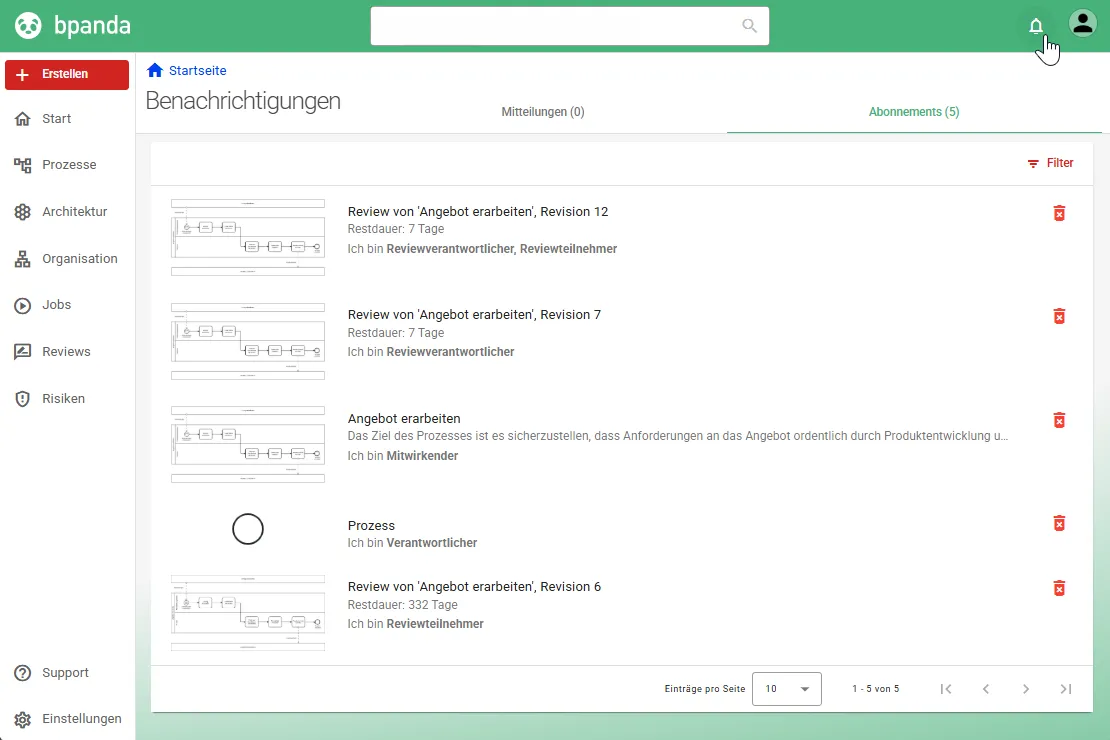This screenshot has width=1110, height=740.
Task: Click the Startseite home icon
Action: 155,70
